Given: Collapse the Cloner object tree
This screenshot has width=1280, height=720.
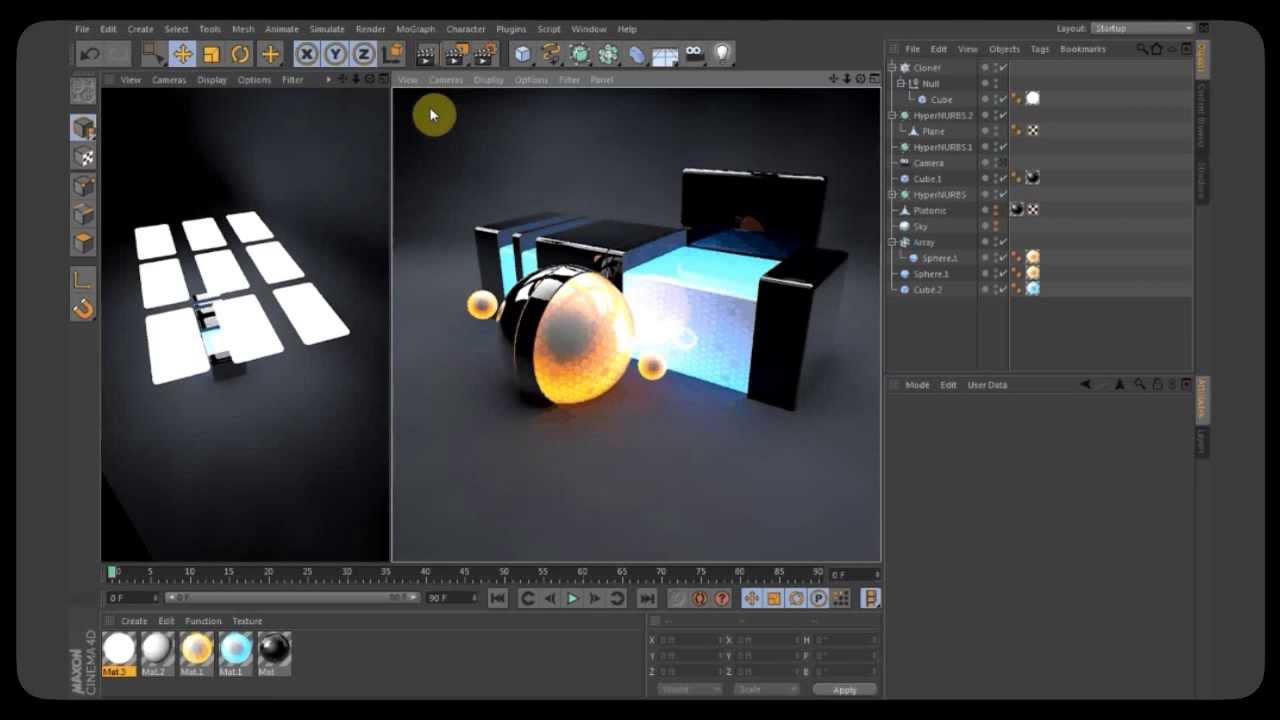Looking at the screenshot, I should [x=893, y=68].
